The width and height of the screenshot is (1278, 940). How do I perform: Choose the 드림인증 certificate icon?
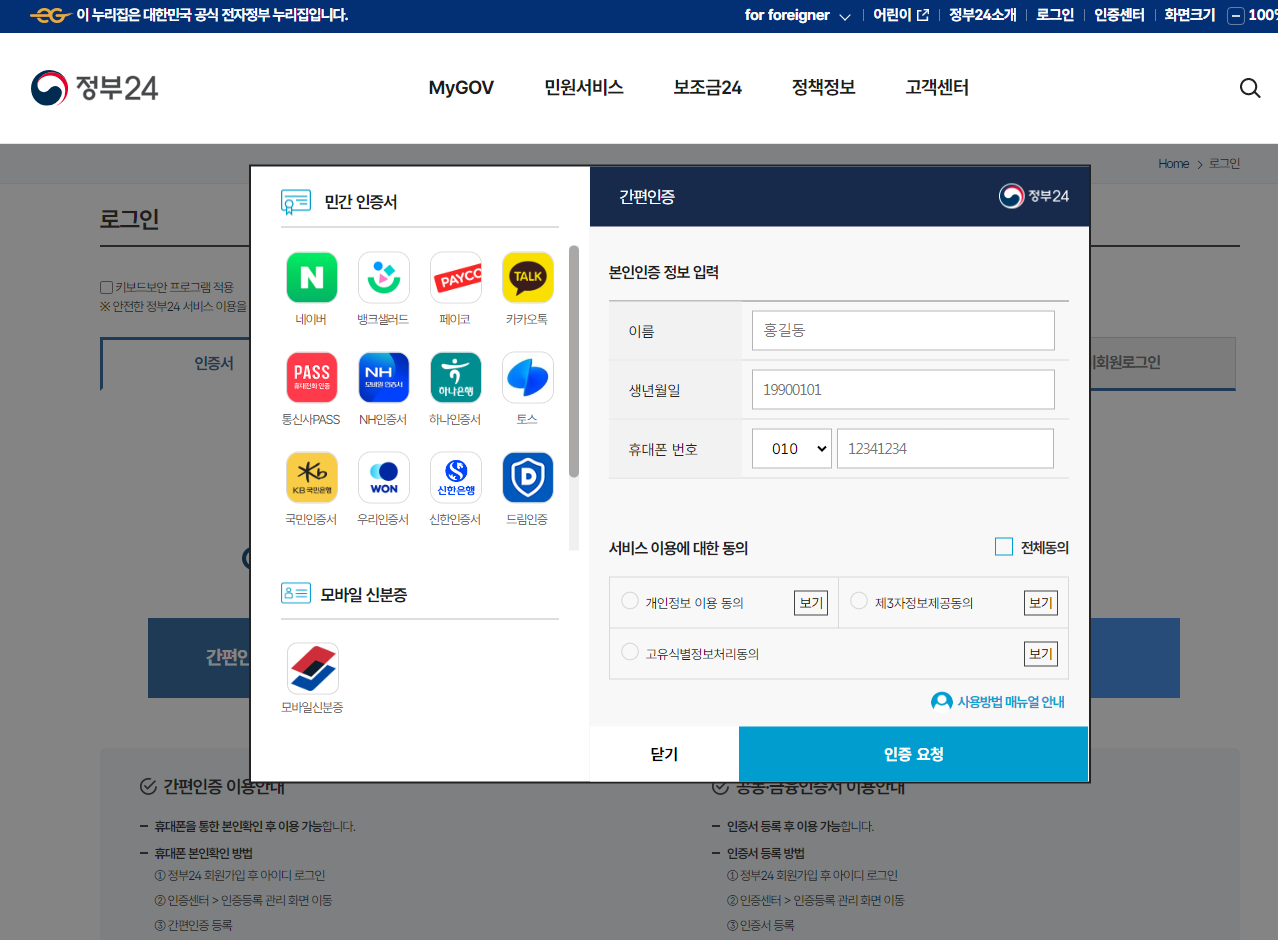coord(527,477)
